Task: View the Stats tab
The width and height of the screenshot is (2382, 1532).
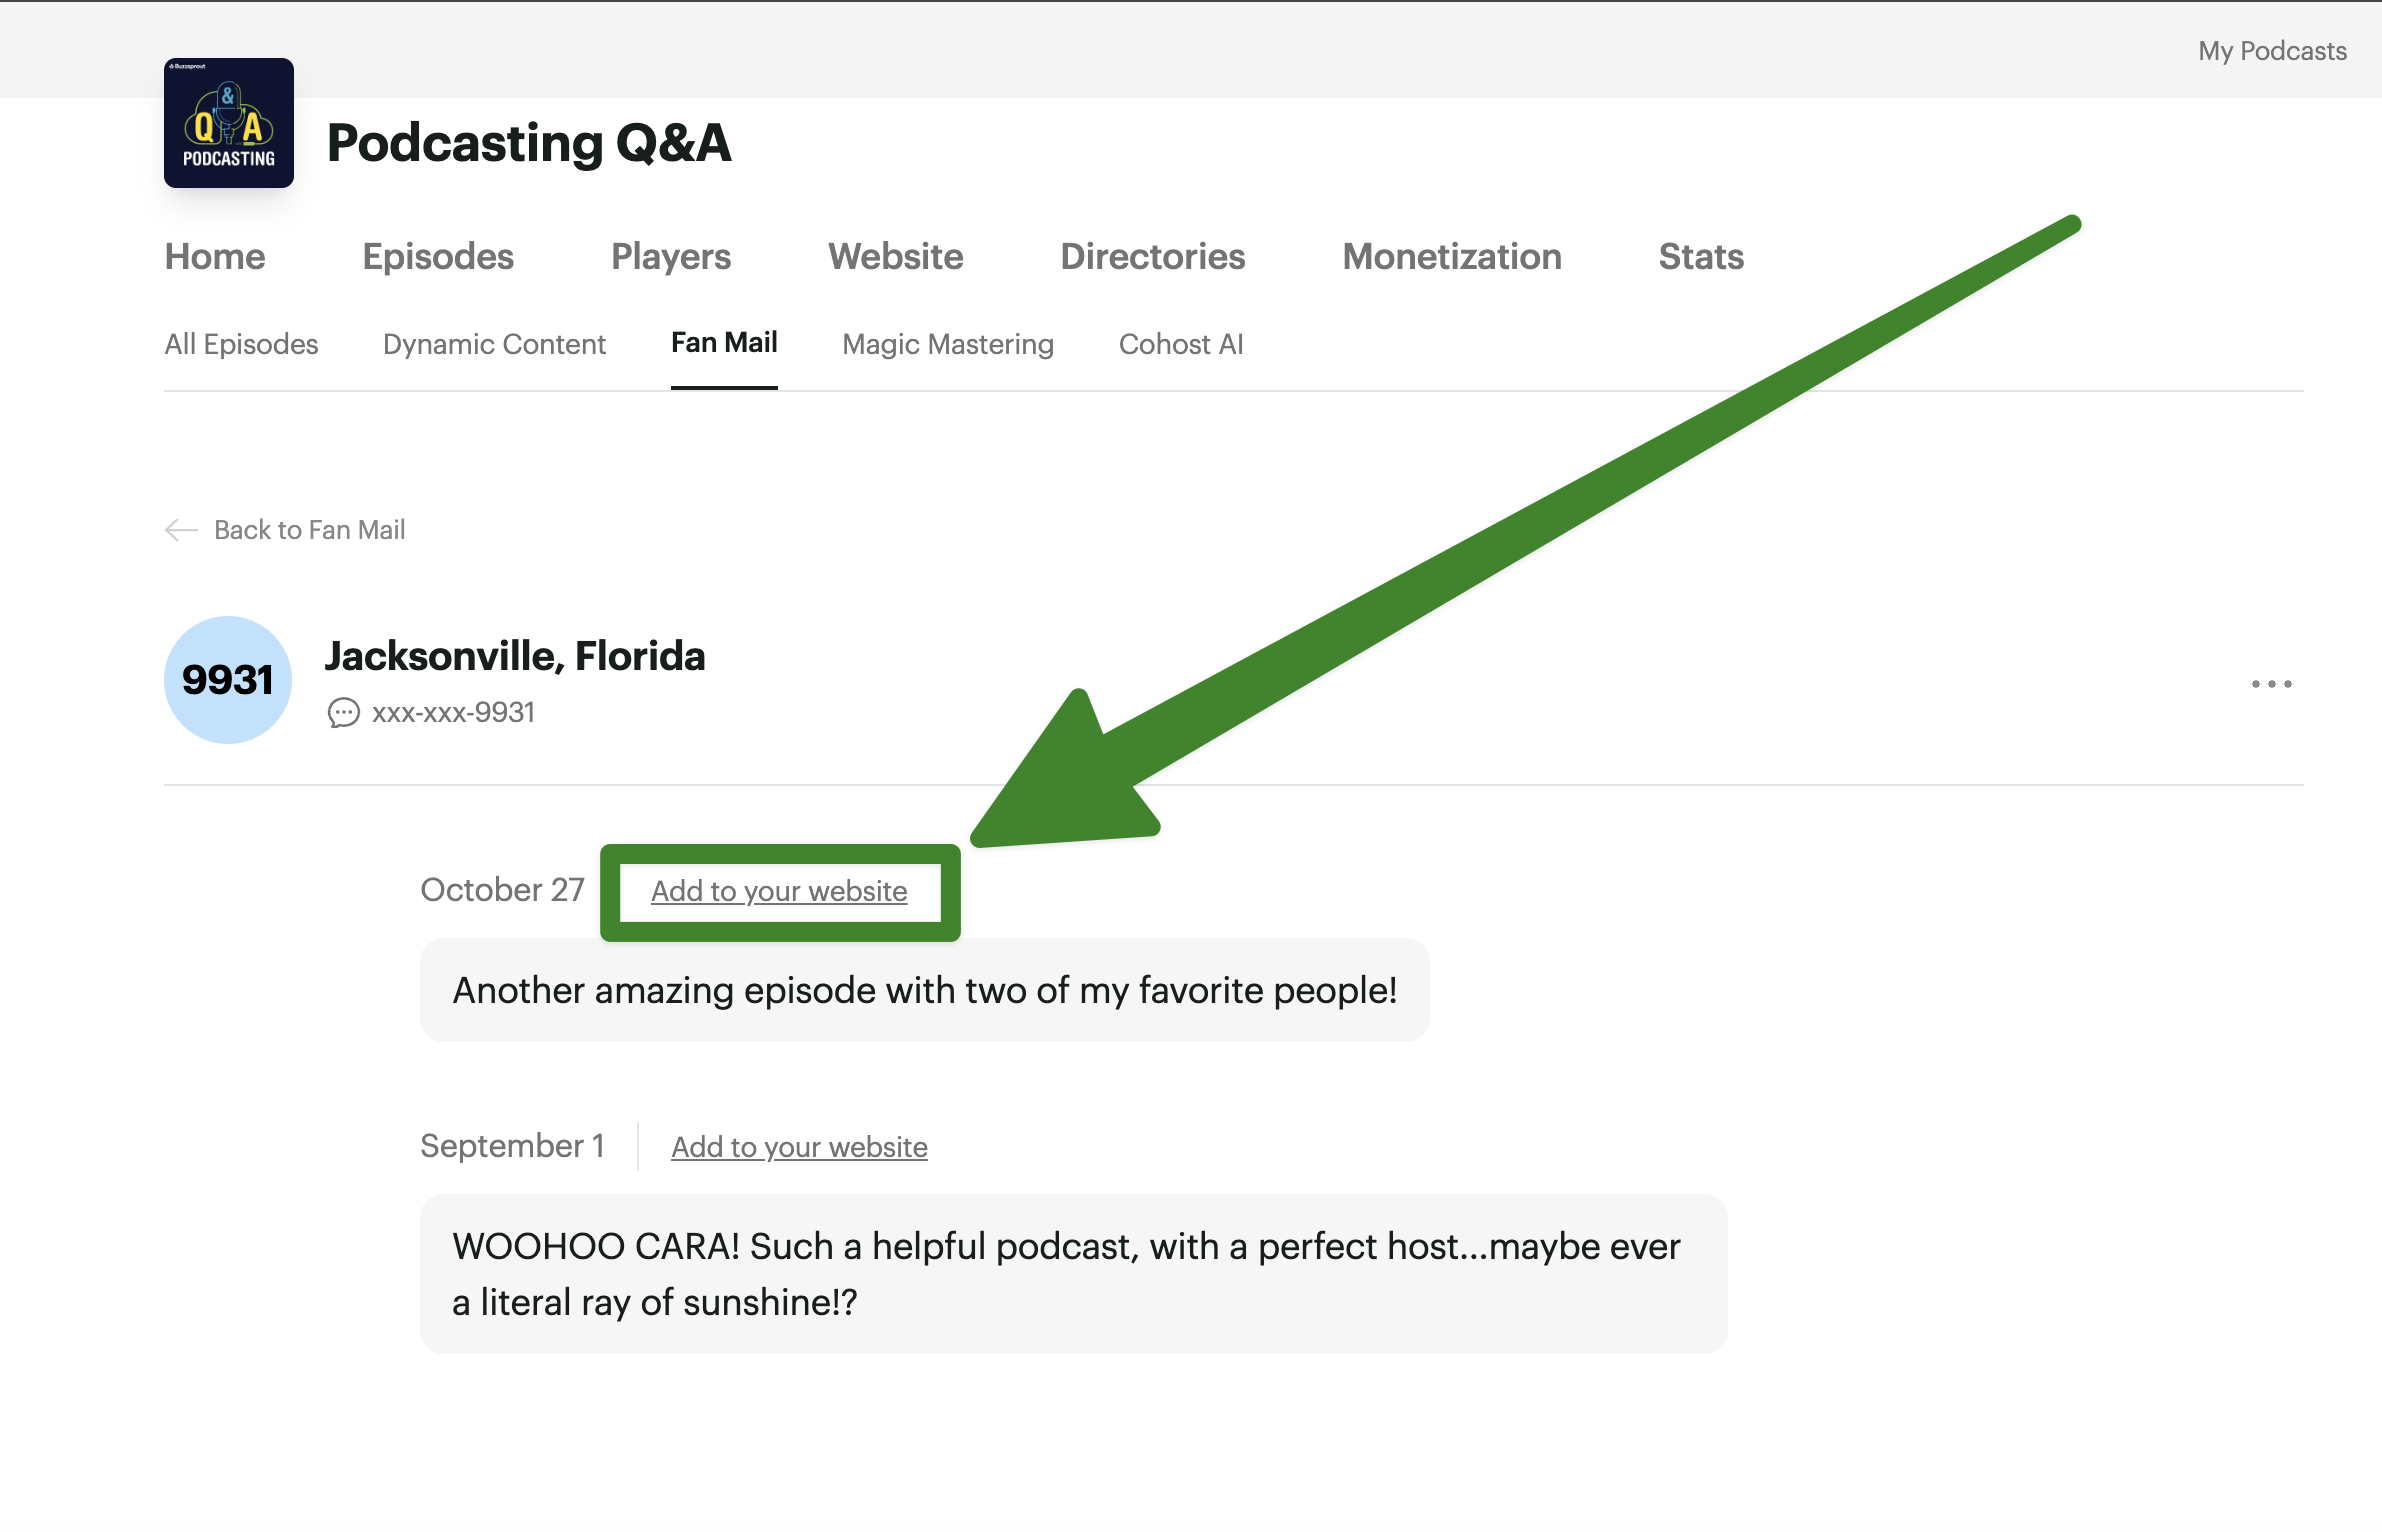Action: point(1700,257)
